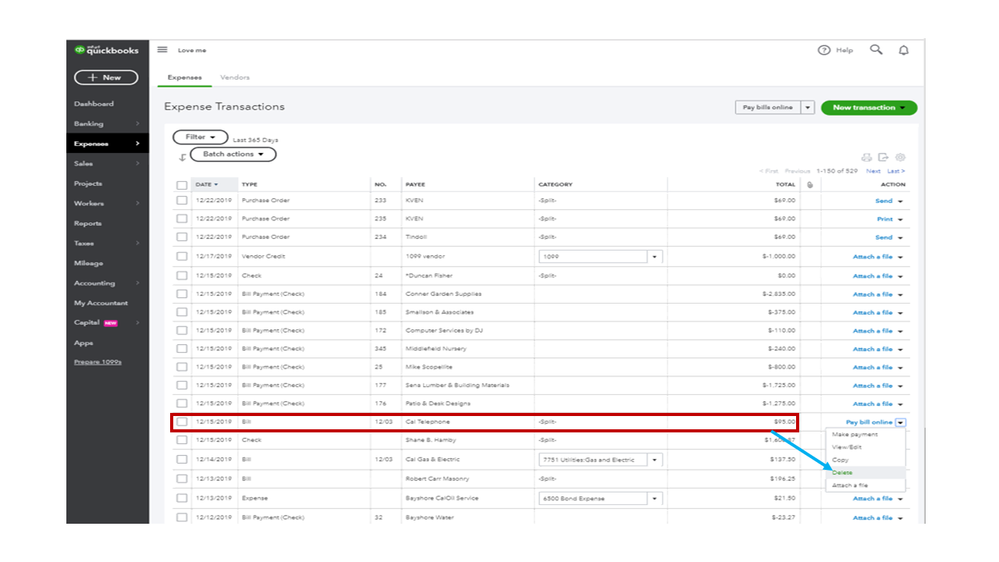Check the box for 1099 vendor credit
Viewport: 999px width, 562px height.
(x=182, y=256)
